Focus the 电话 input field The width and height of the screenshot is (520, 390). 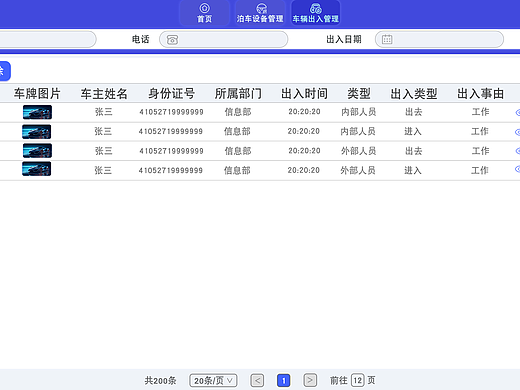(223, 39)
